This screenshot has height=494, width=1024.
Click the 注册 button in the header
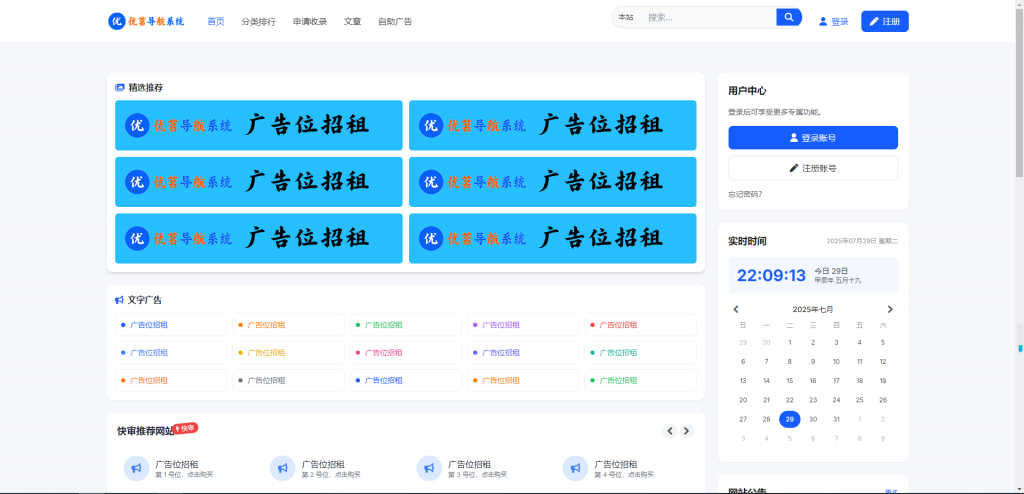pyautogui.click(x=885, y=22)
